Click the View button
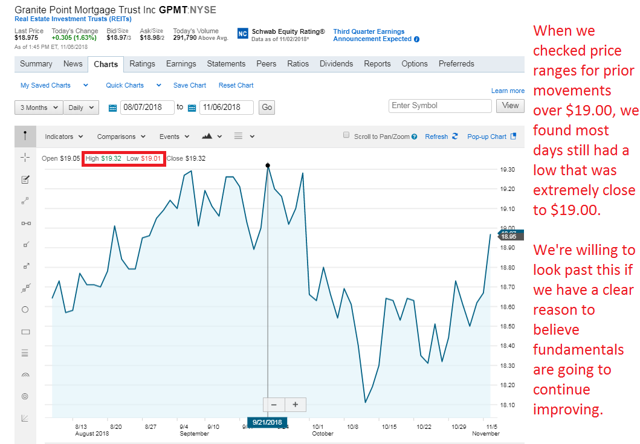640x444 pixels. click(510, 106)
